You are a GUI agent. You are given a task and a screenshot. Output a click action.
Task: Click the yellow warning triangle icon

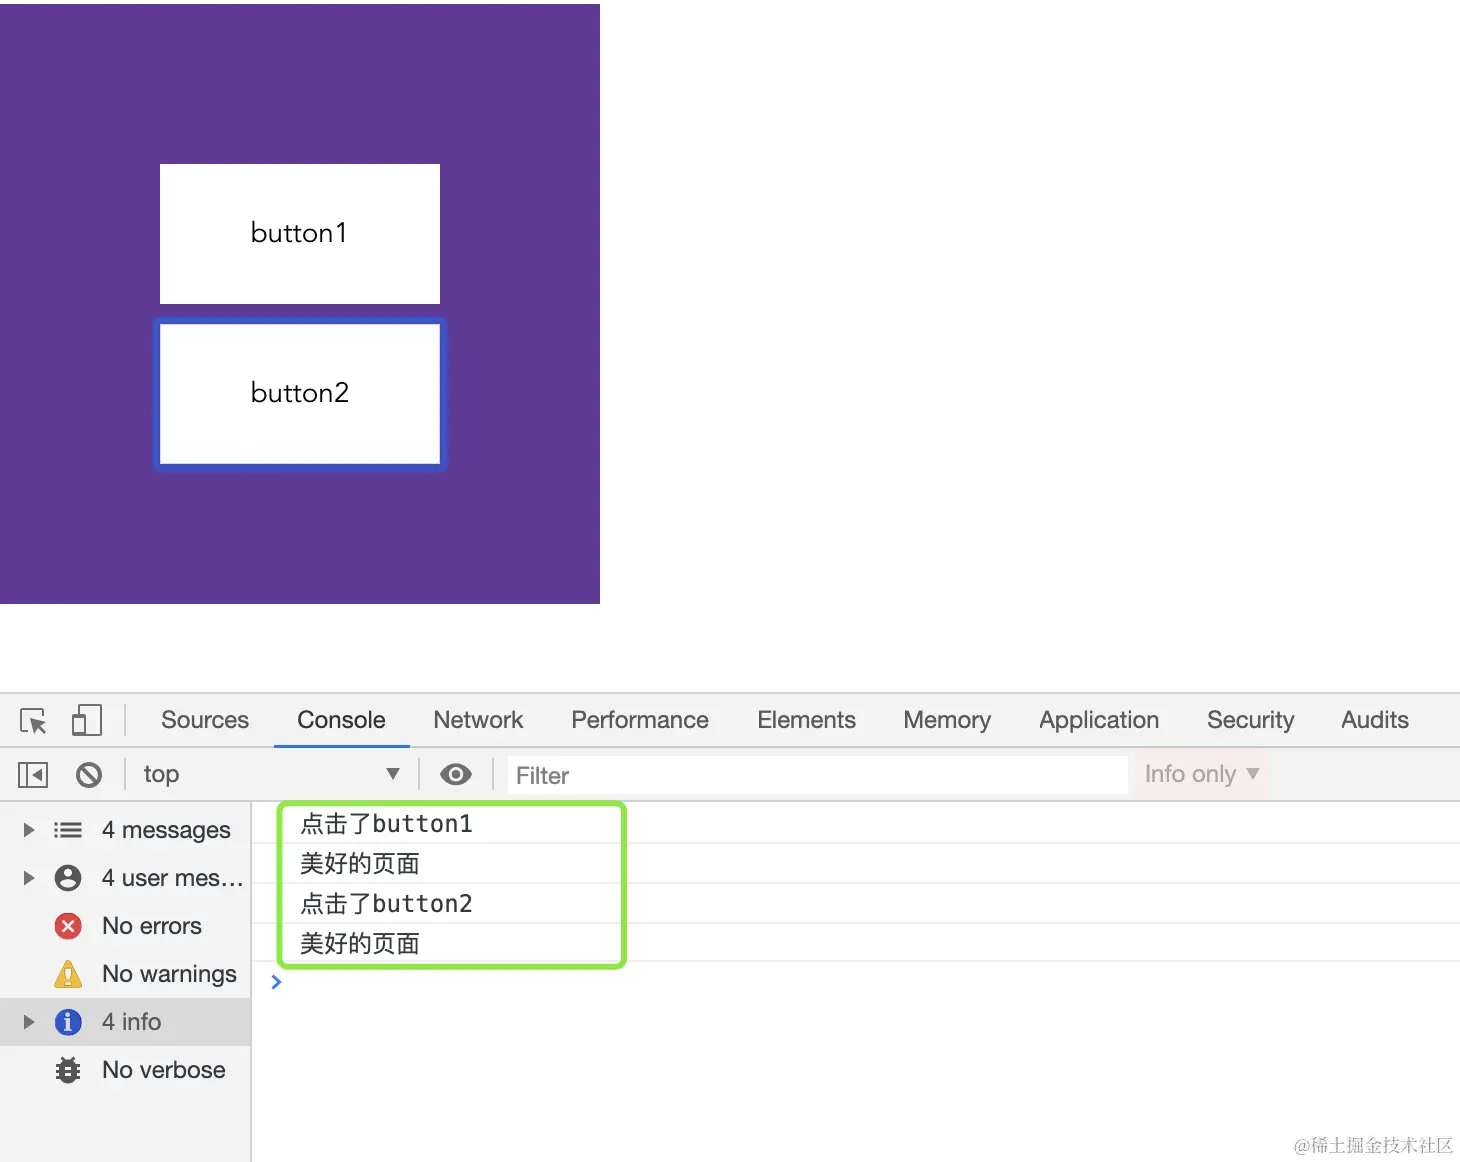coord(68,974)
